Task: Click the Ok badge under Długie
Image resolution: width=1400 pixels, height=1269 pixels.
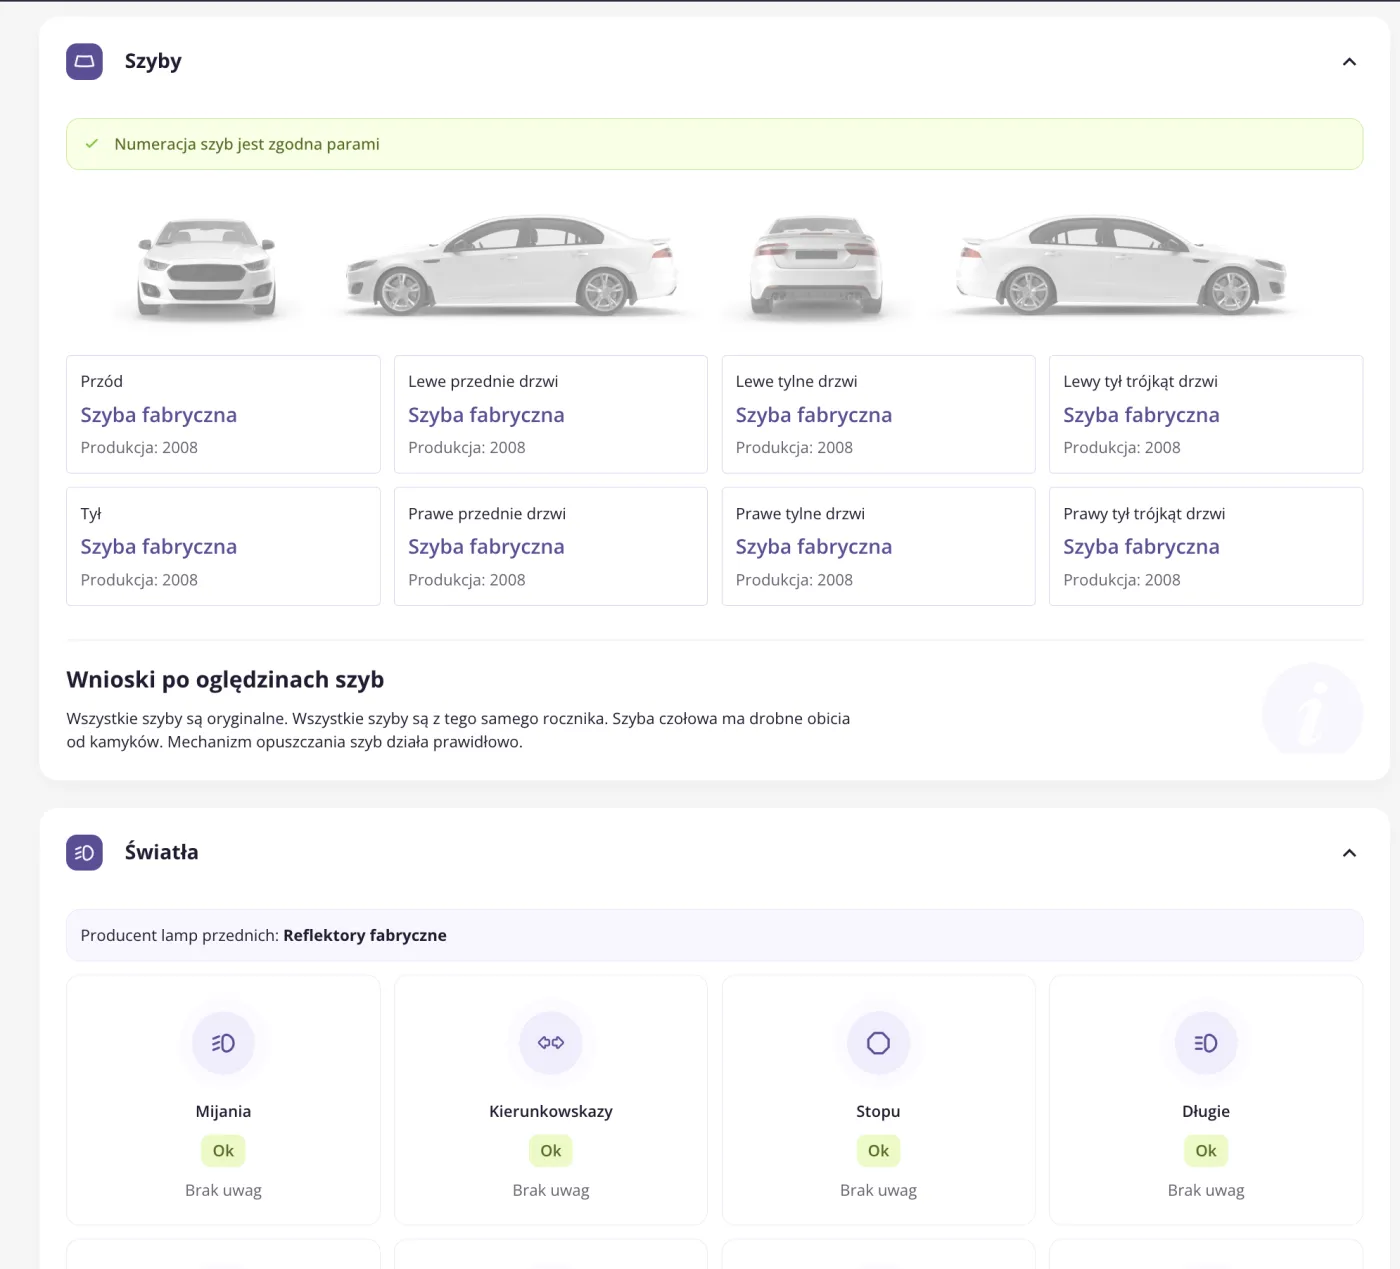Action: [1206, 1151]
